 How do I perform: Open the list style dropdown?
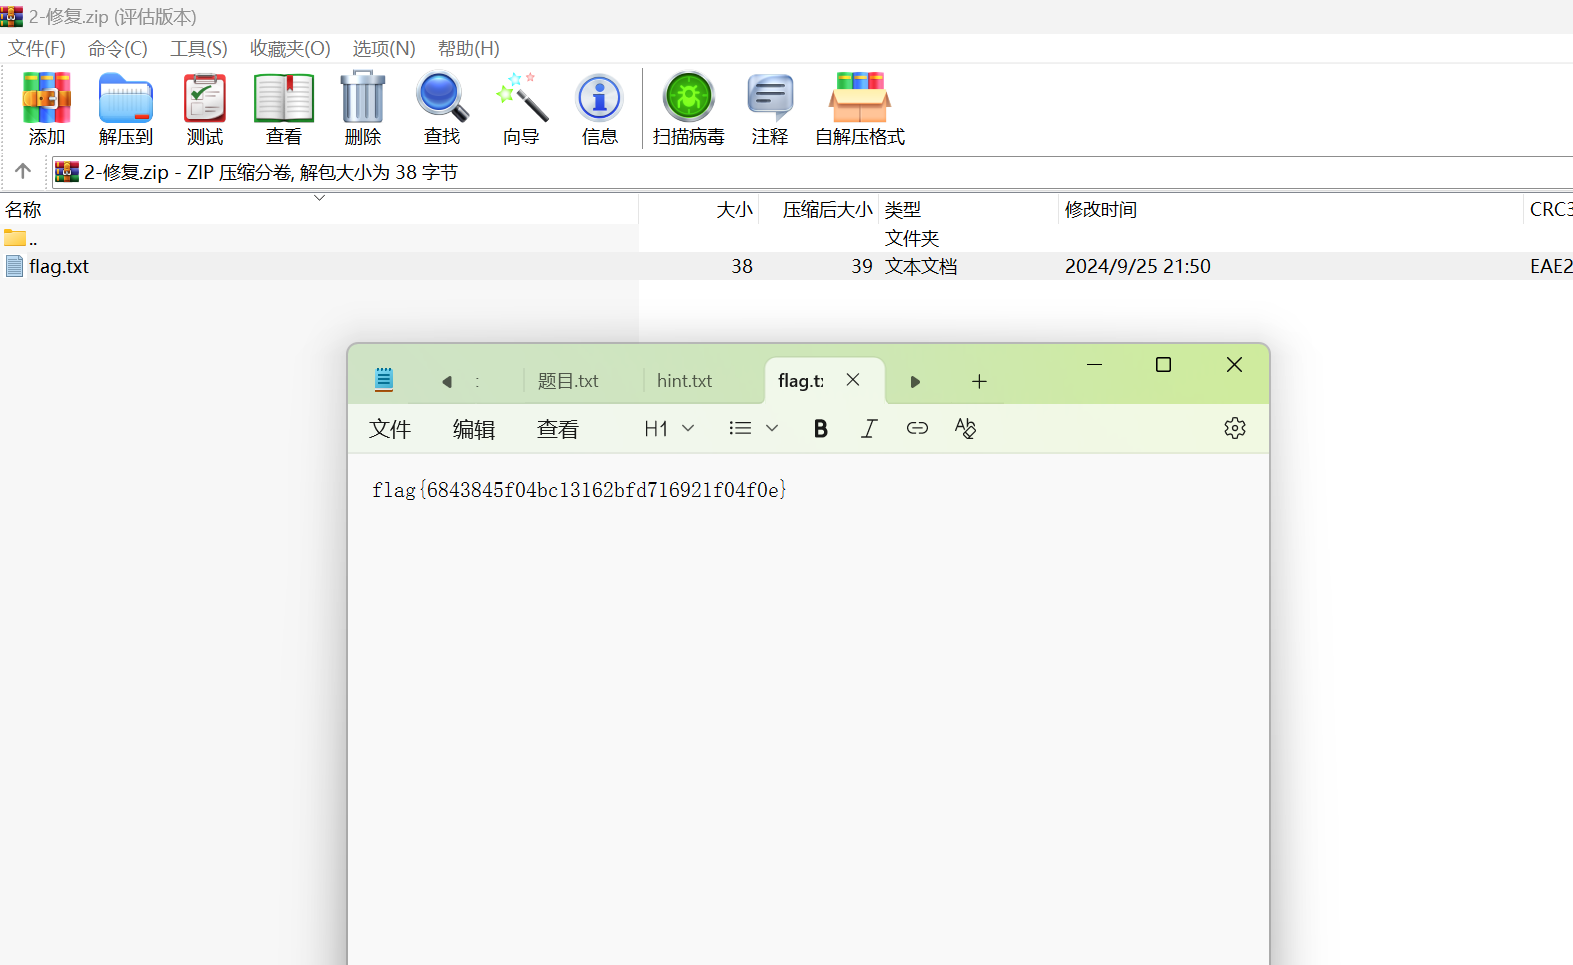[x=753, y=429]
